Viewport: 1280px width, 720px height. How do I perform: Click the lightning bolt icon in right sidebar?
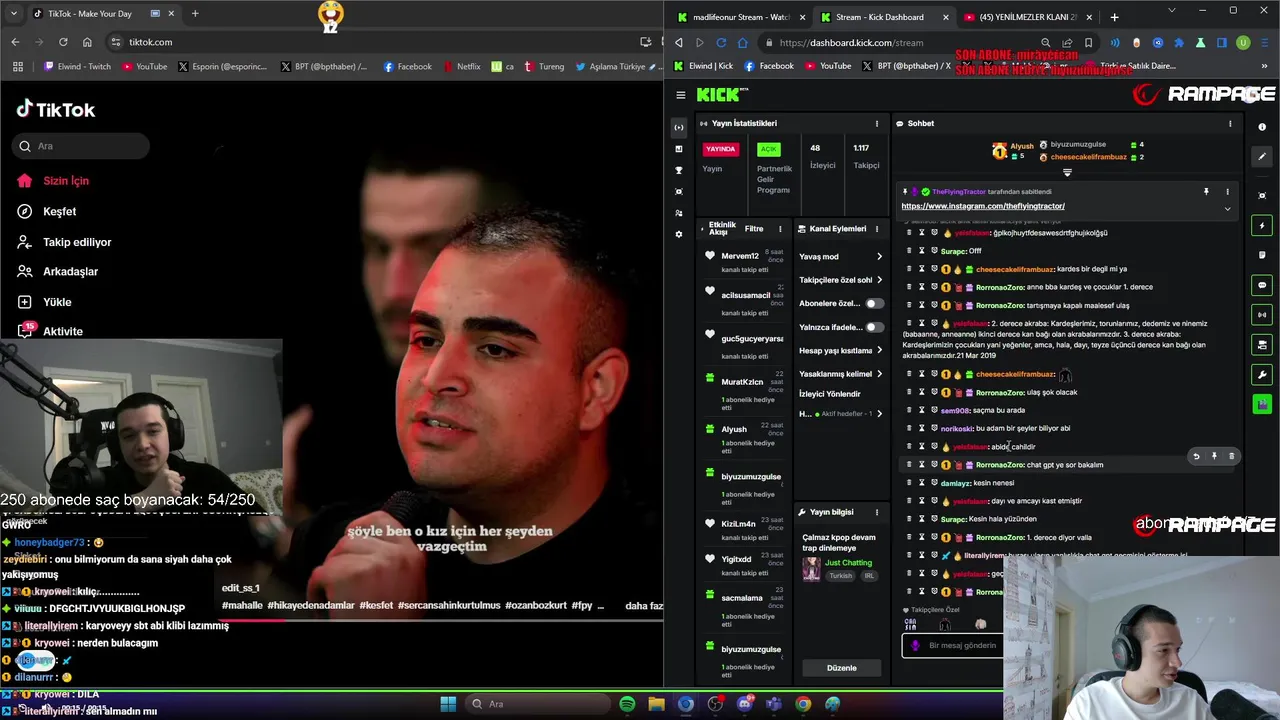point(1262,226)
